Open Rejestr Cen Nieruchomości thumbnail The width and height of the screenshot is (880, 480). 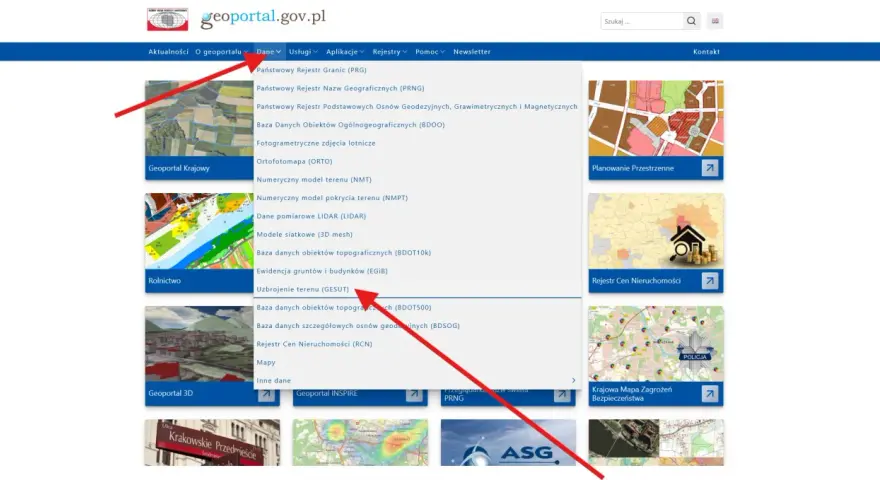coord(656,231)
